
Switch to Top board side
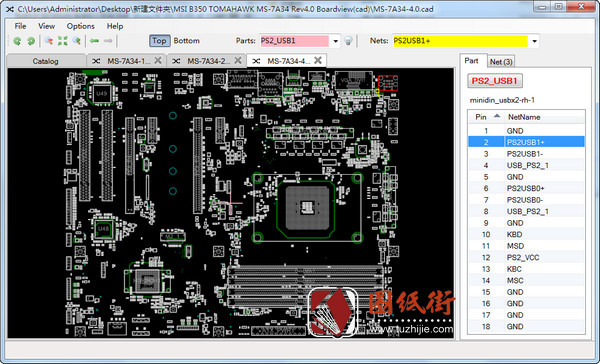159,41
